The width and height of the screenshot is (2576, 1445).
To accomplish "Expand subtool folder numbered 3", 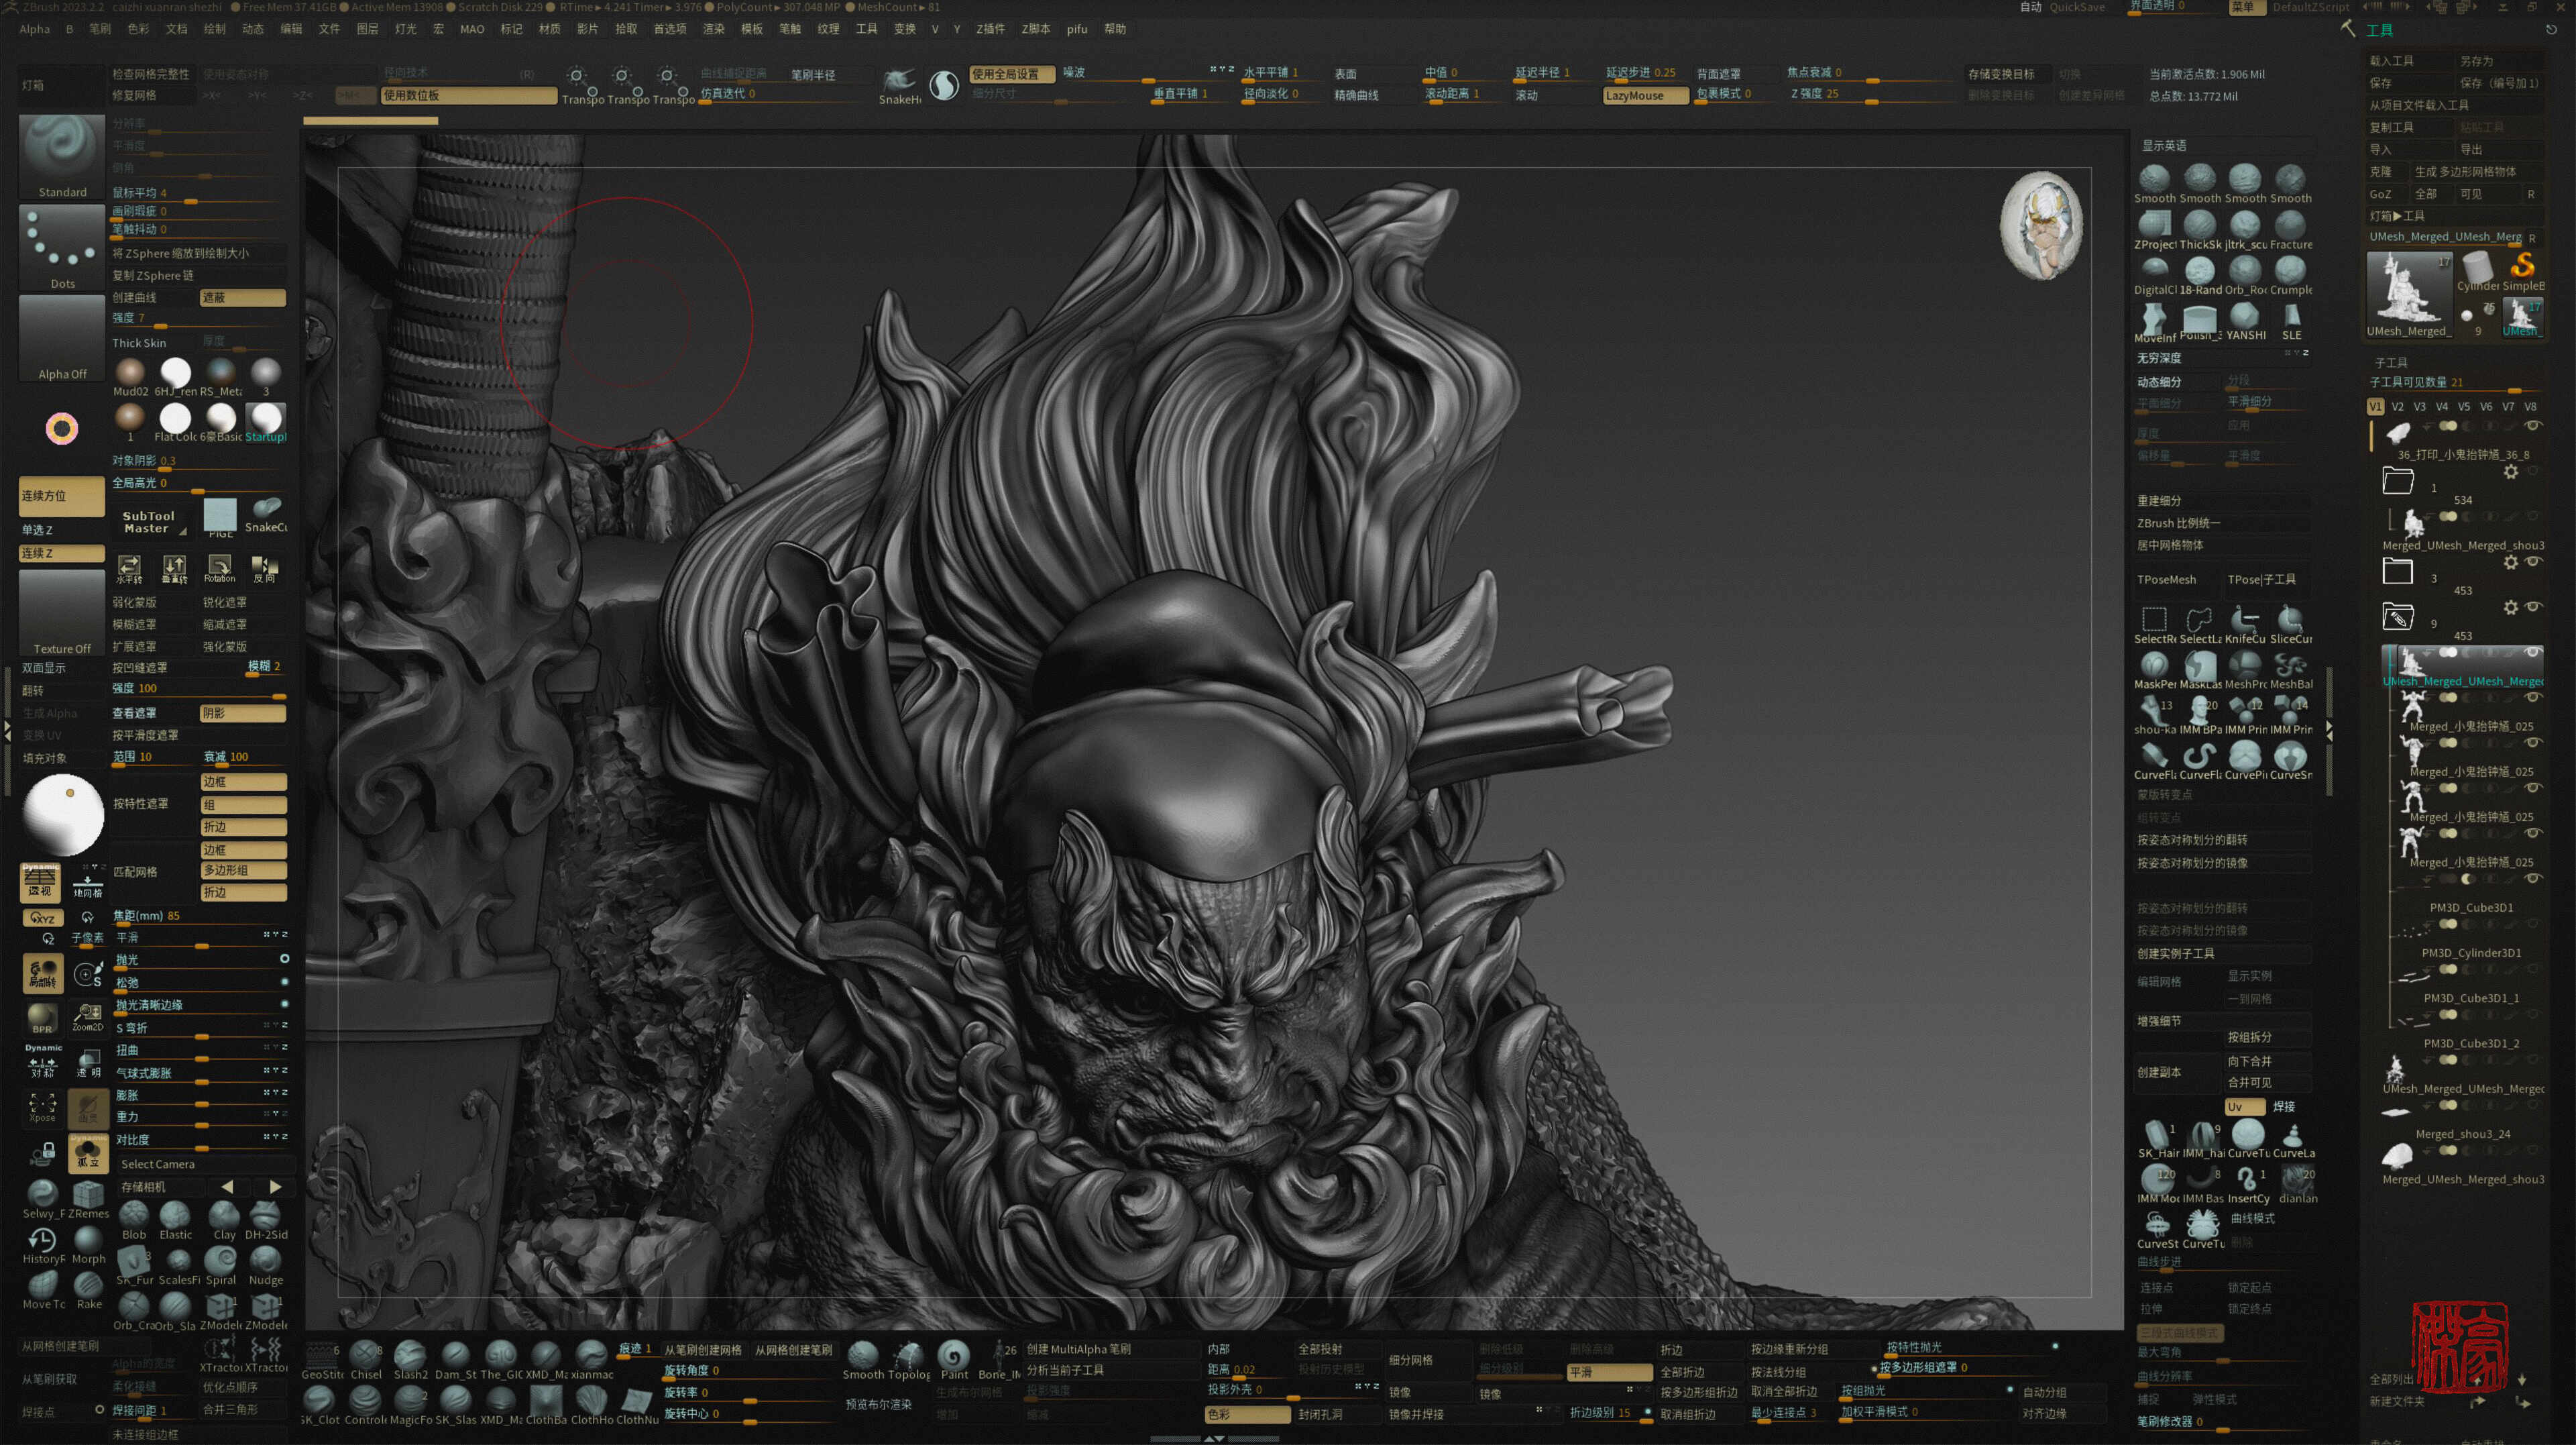I will (x=2397, y=571).
